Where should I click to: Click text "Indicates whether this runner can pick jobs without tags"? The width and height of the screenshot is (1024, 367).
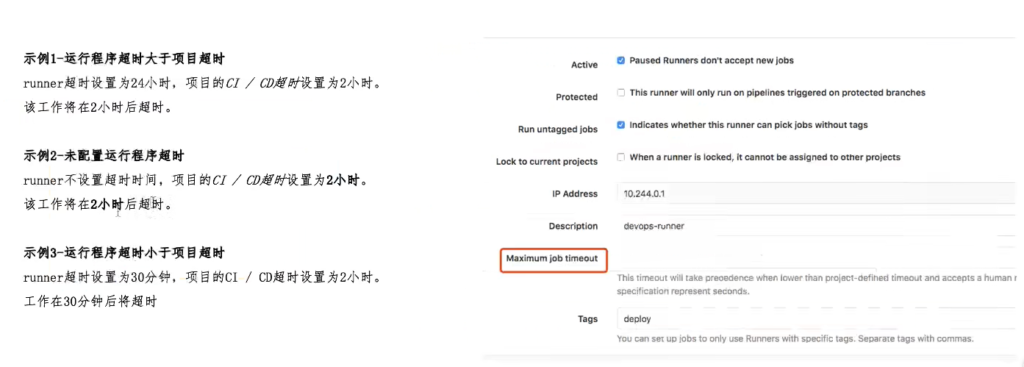[748, 125]
